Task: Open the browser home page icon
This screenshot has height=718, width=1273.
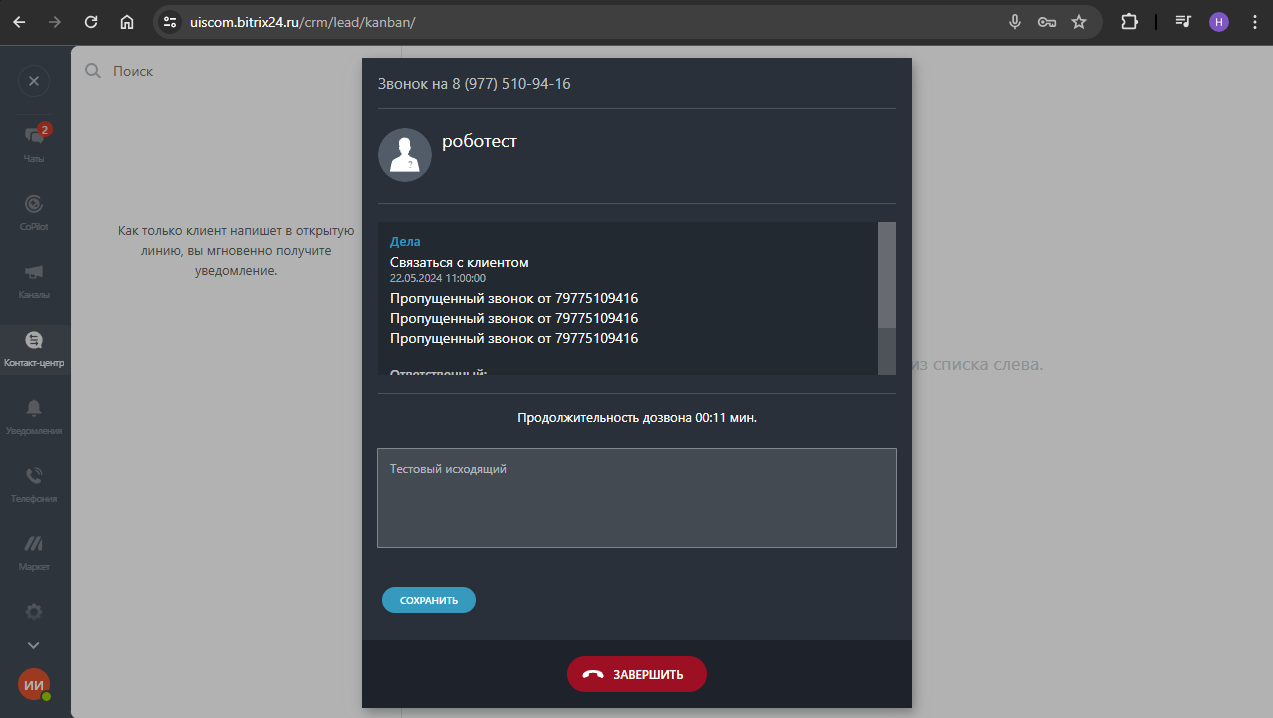Action: 126,22
